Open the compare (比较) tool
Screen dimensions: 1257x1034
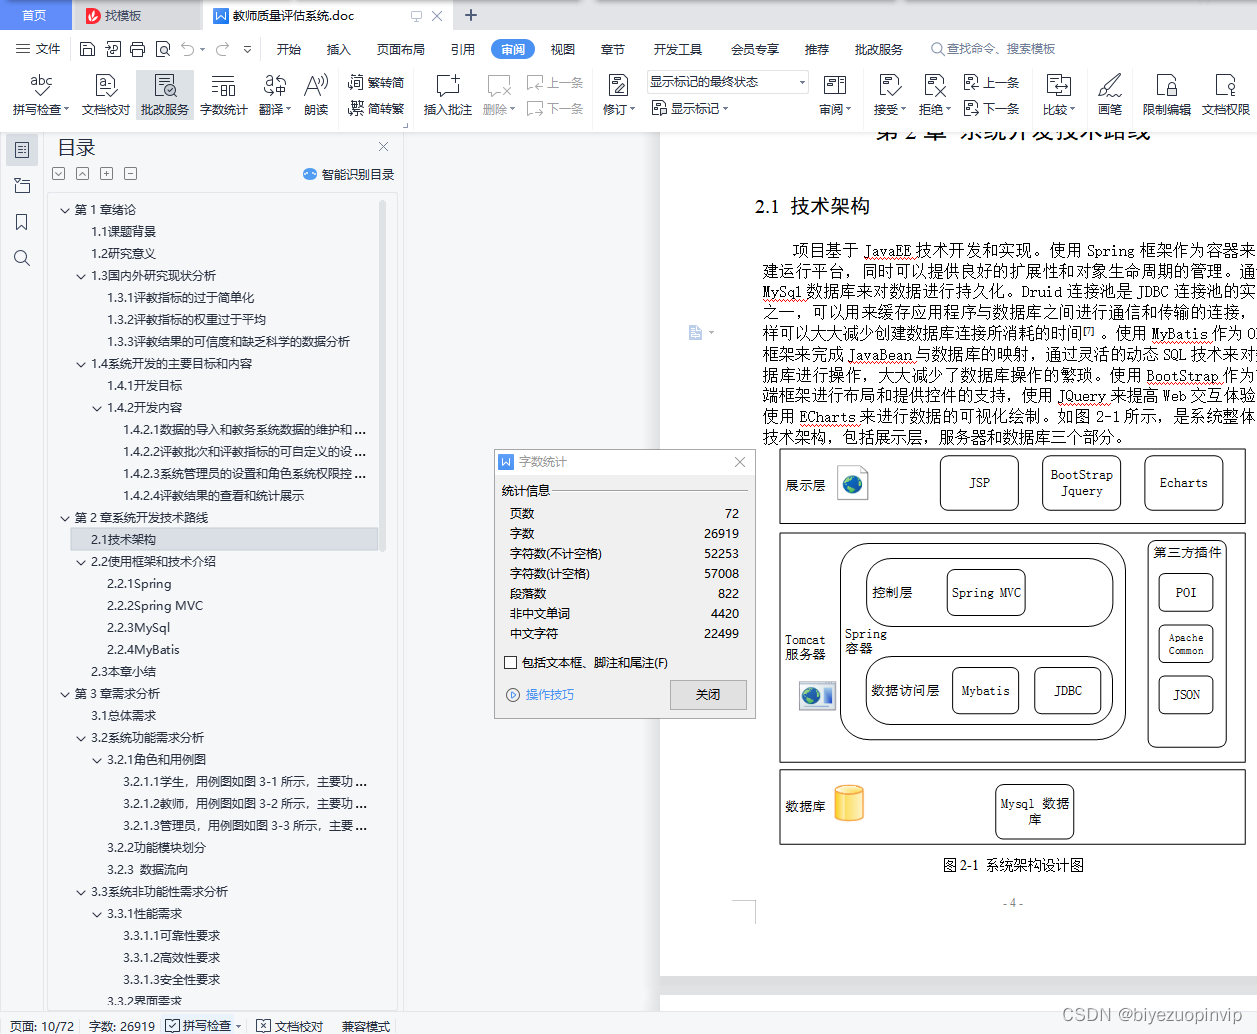coord(1059,95)
